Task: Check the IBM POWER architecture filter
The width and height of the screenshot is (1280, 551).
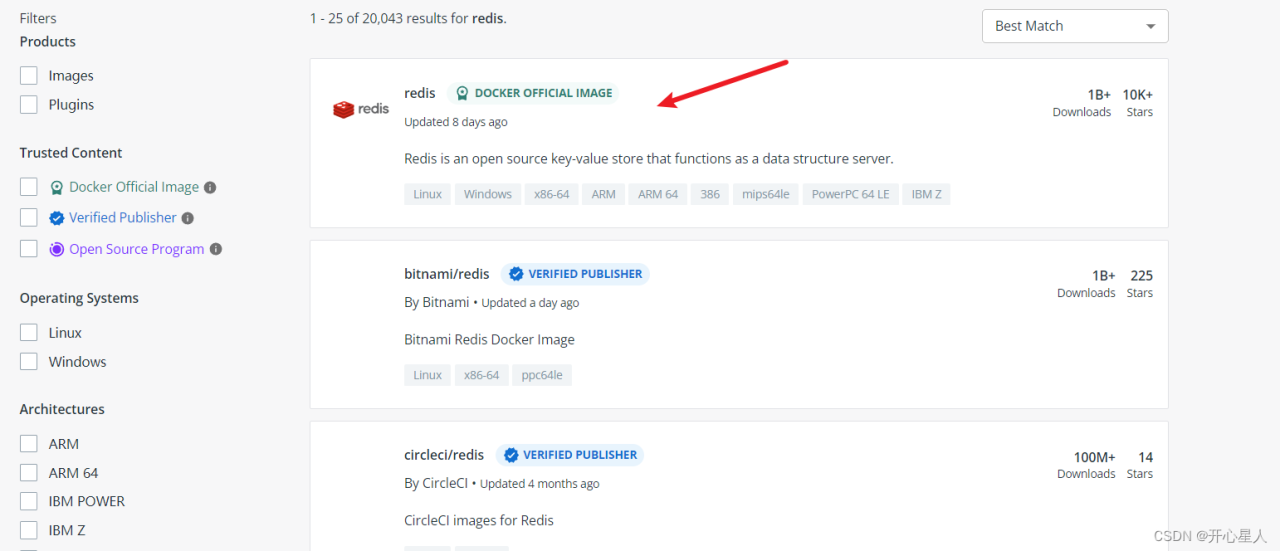Action: point(29,502)
